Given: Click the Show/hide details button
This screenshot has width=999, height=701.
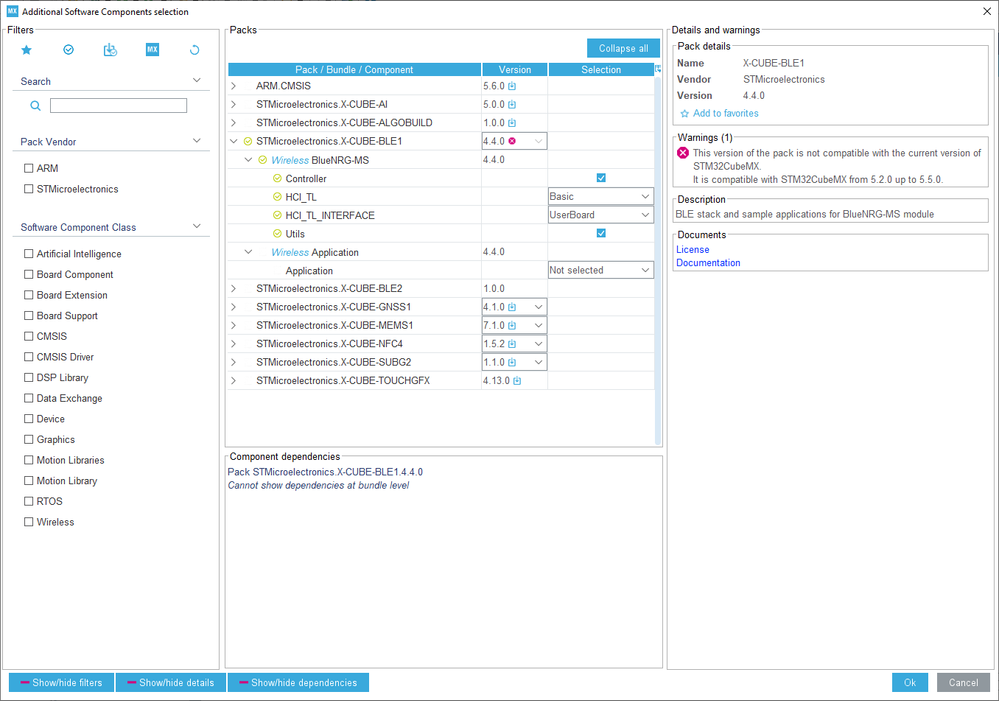Looking at the screenshot, I should click(171, 683).
